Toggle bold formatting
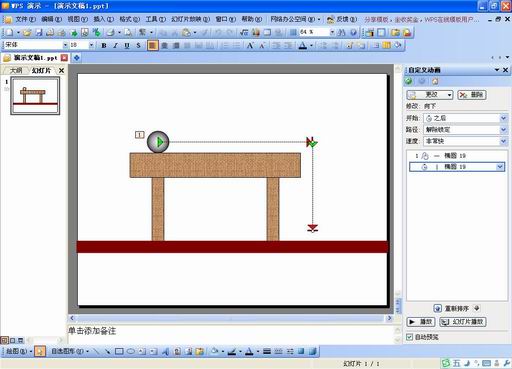 pos(104,45)
